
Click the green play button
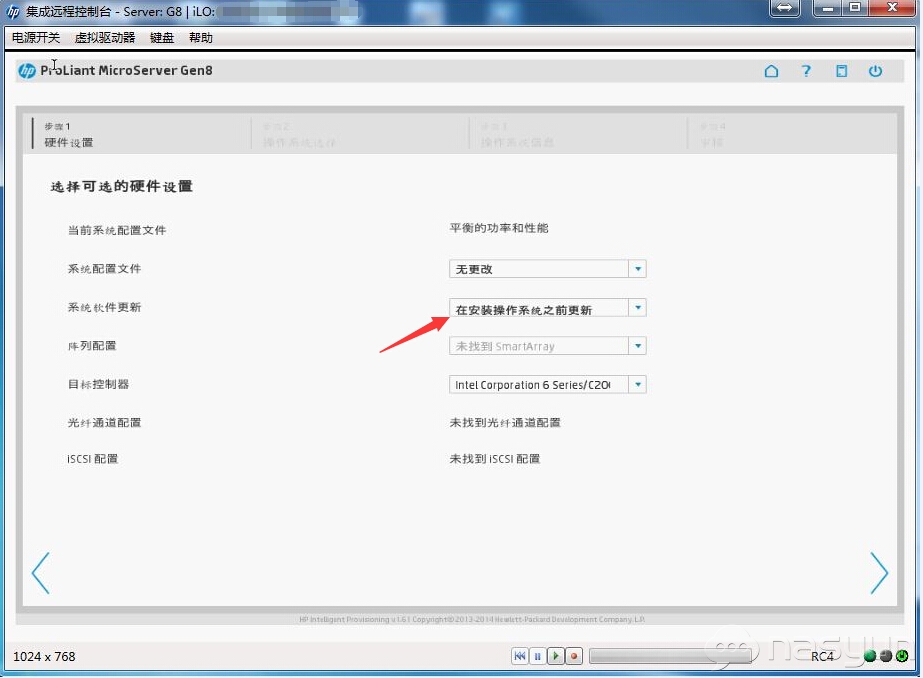click(x=556, y=656)
